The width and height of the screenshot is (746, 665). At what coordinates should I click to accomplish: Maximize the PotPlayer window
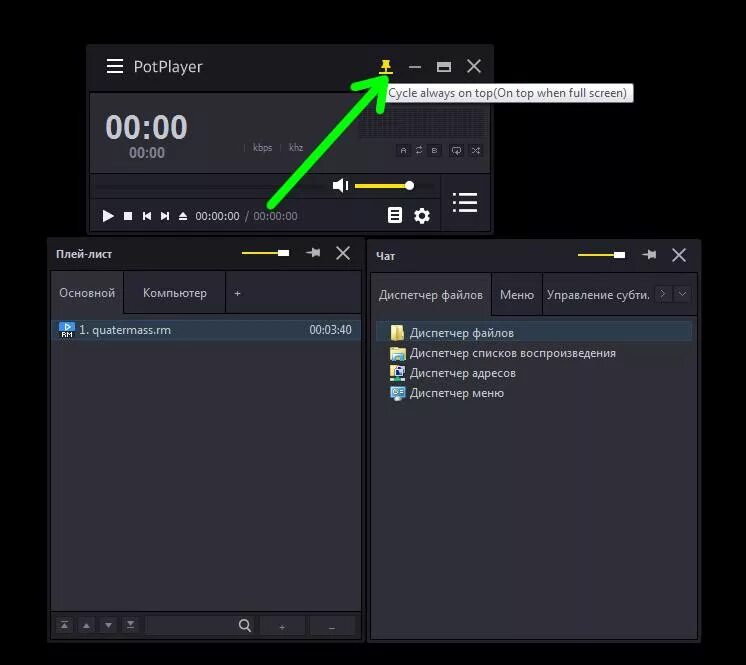click(444, 67)
